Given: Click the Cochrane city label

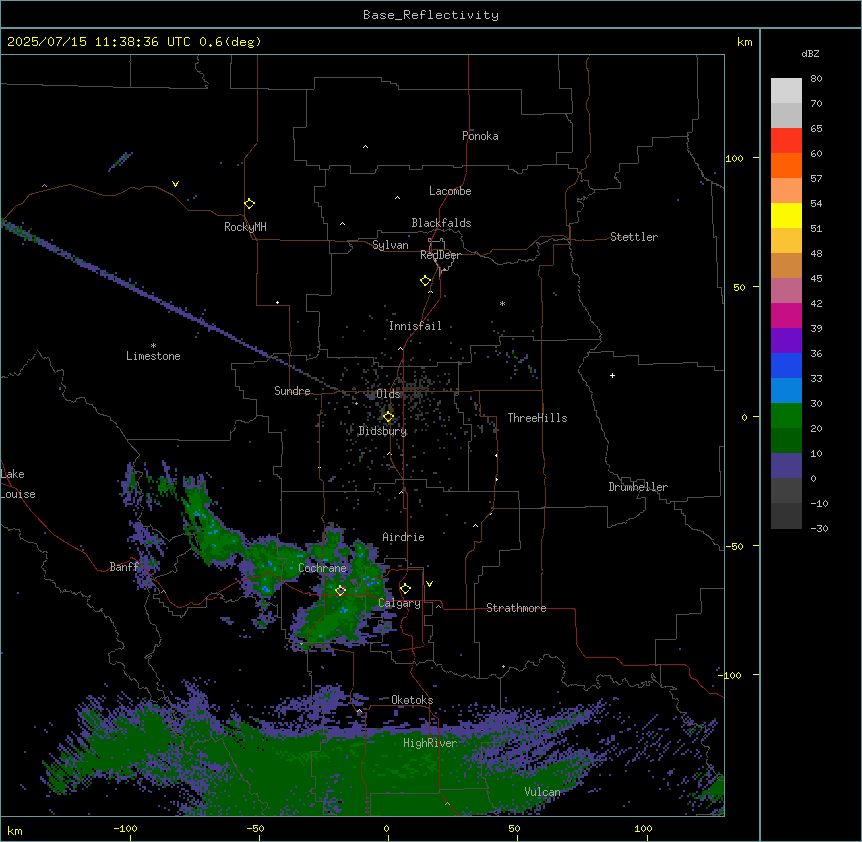Looking at the screenshot, I should coord(322,568).
